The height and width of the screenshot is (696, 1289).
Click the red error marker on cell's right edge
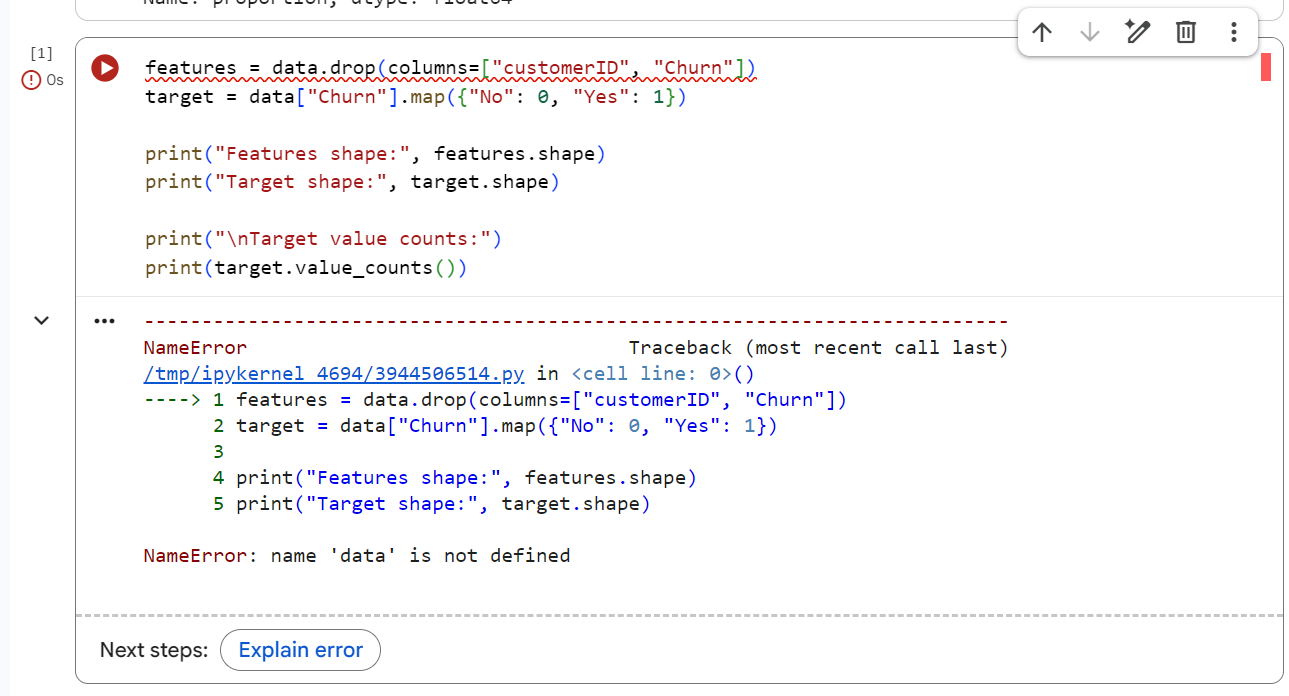point(1266,68)
